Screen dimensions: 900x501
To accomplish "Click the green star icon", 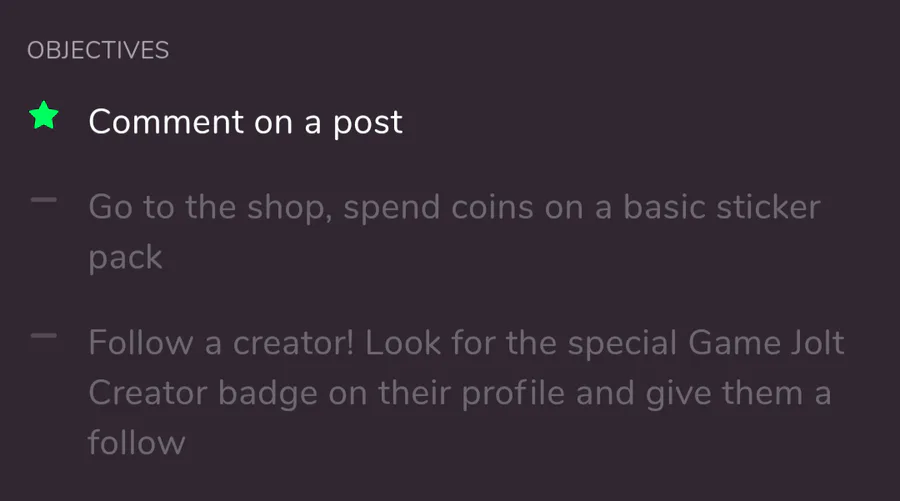I will point(43,118).
